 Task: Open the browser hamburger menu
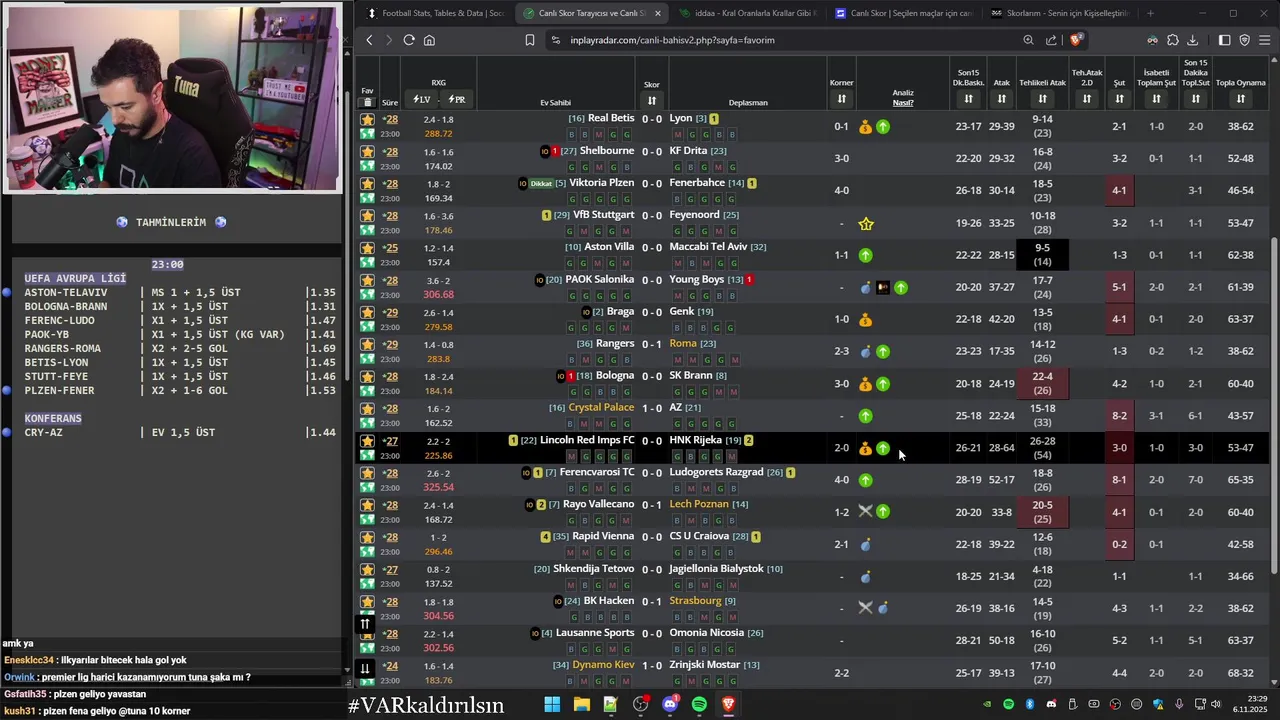(1265, 40)
